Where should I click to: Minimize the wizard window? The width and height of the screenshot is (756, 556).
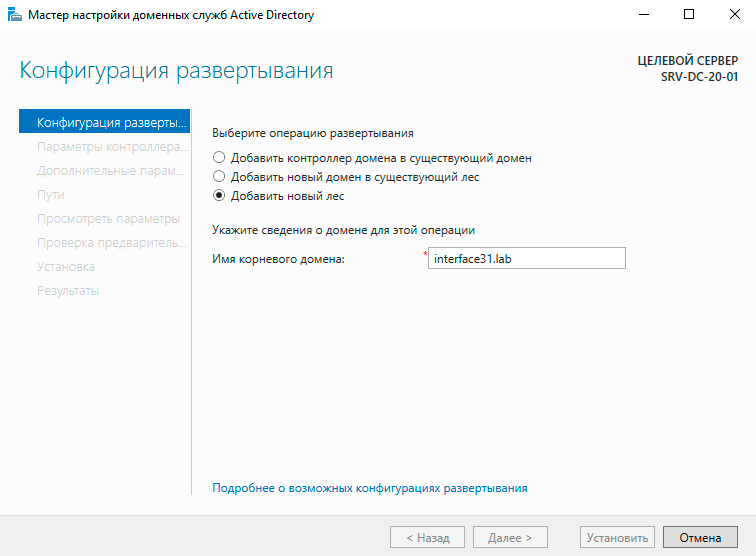(x=644, y=14)
